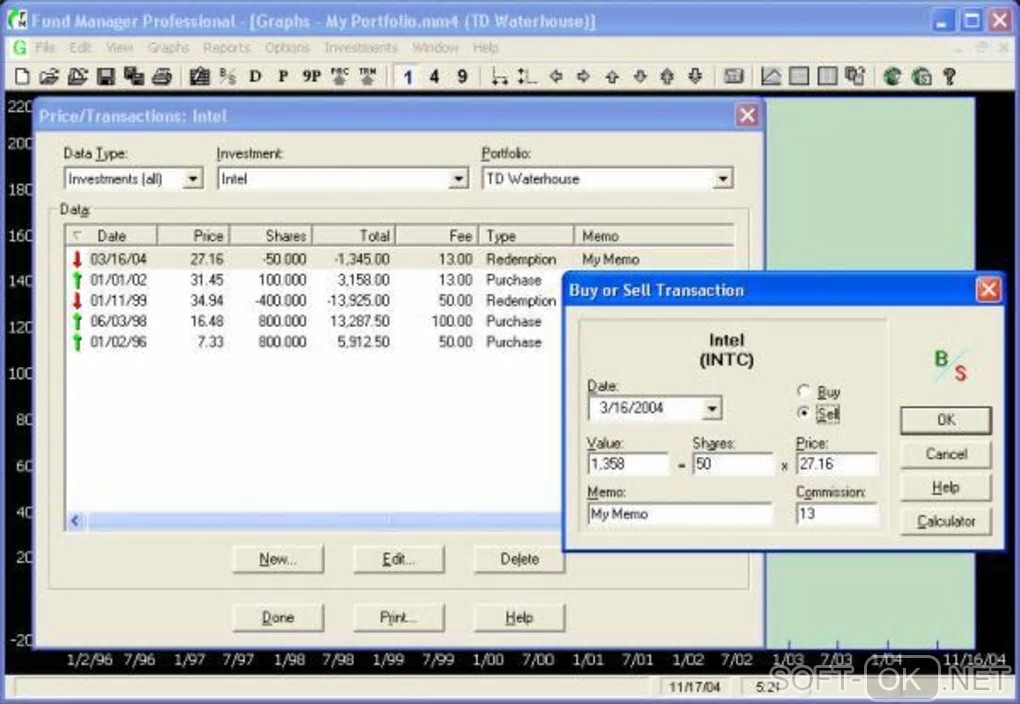This screenshot has width=1020, height=704.
Task: Click the green globe toolbar icon
Action: click(892, 77)
